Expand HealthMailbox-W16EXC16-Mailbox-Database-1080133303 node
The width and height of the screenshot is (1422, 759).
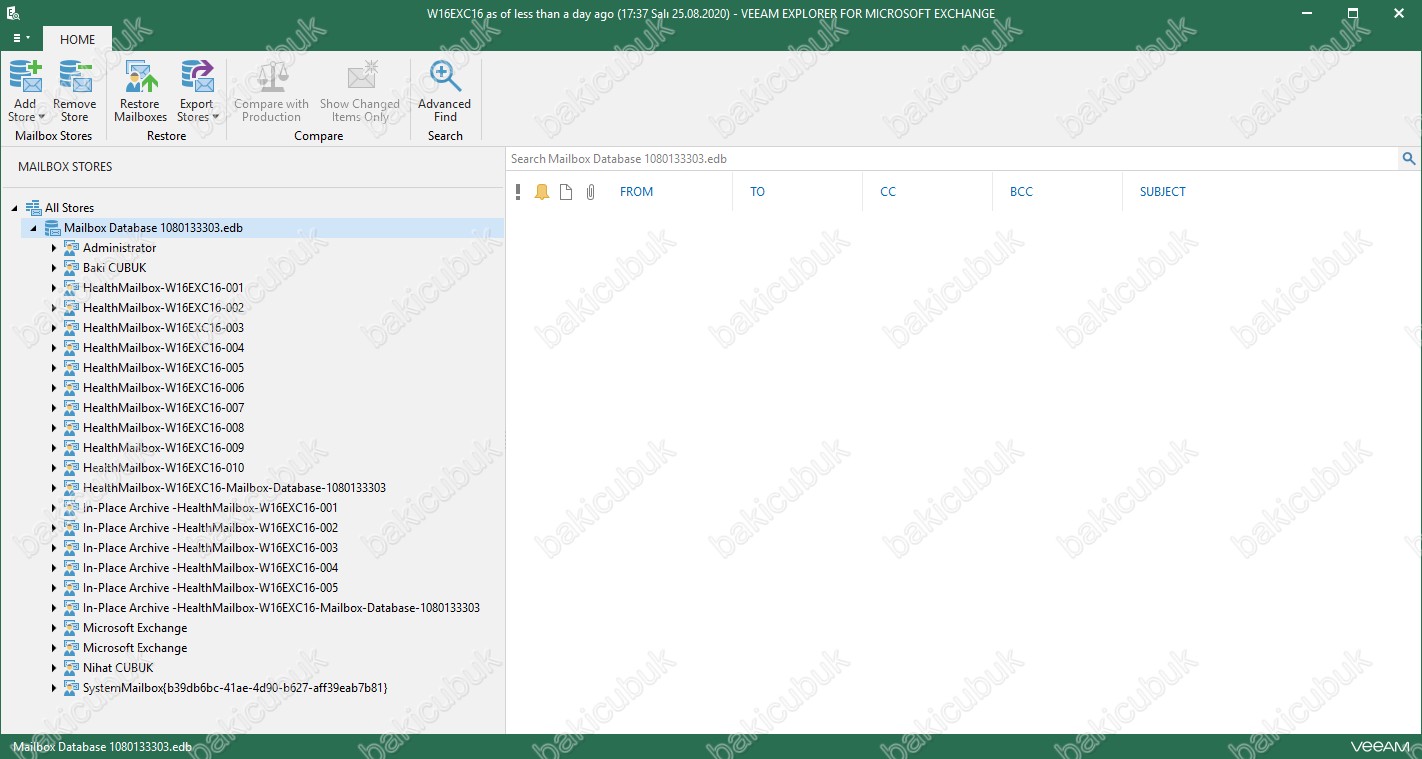point(54,488)
